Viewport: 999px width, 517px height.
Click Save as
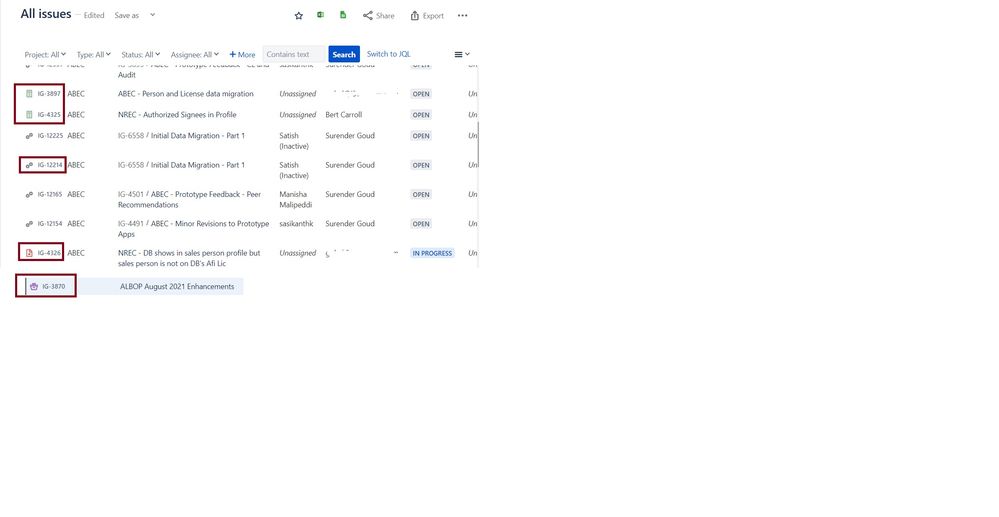pyautogui.click(x=126, y=15)
